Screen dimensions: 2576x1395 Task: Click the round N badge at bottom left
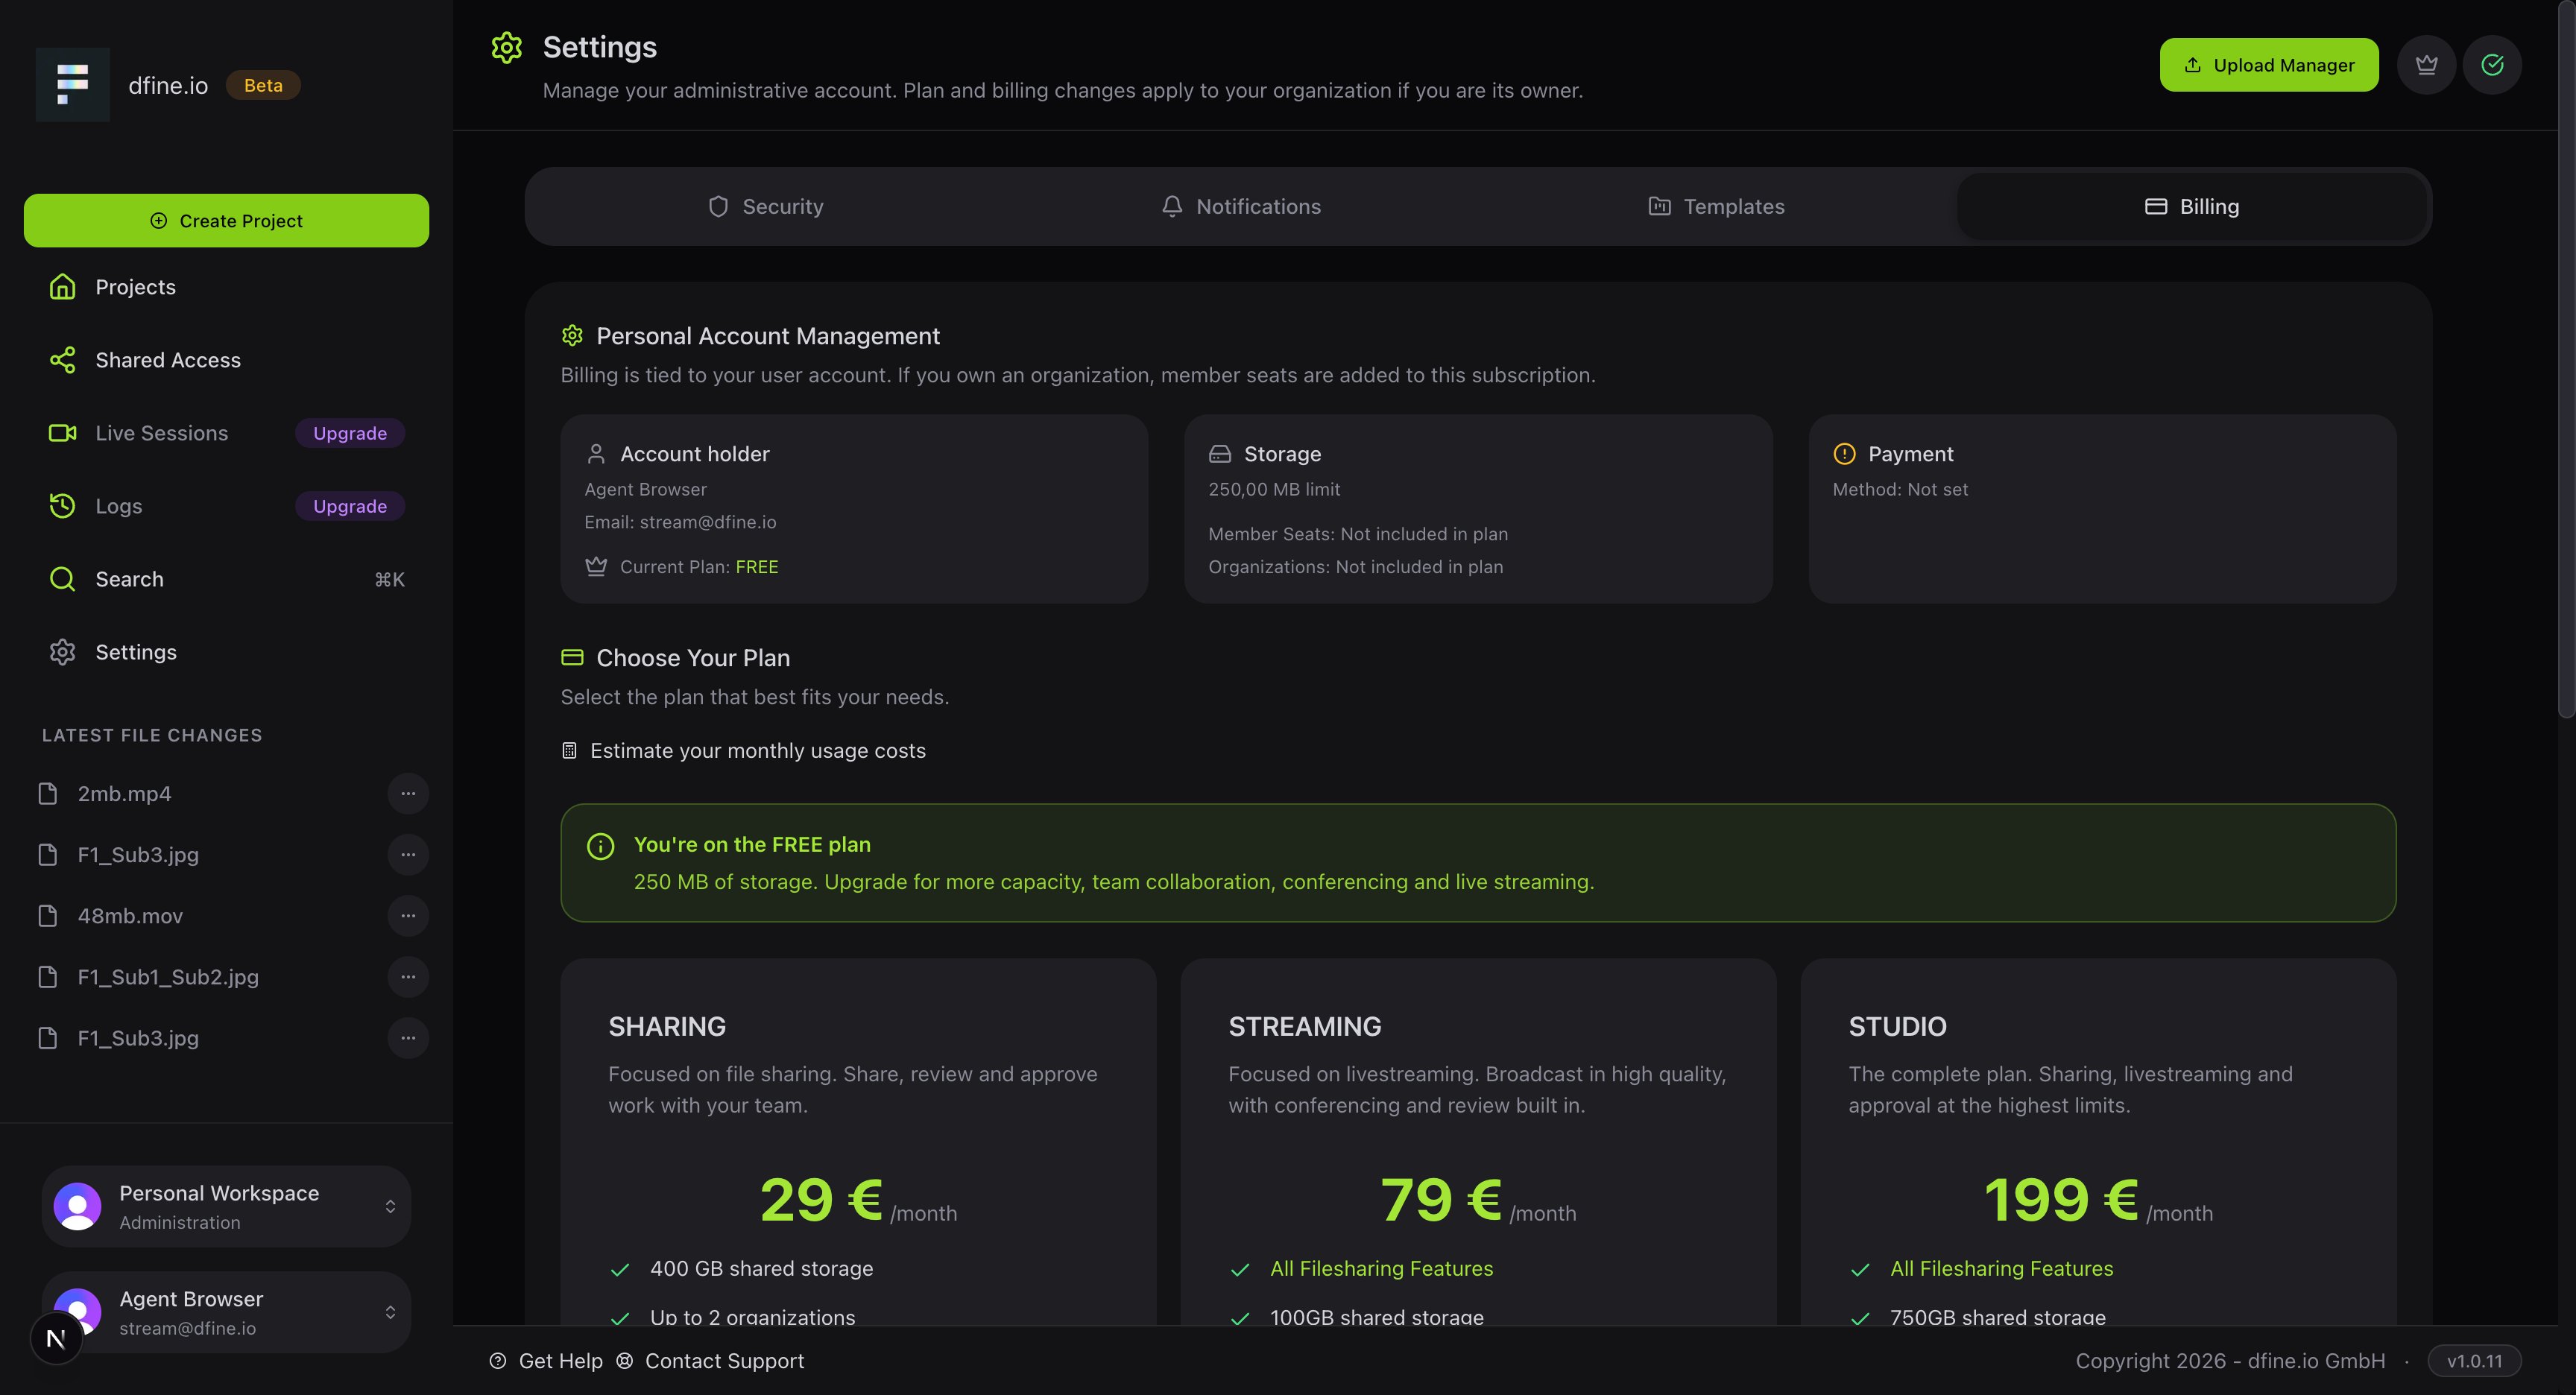[x=56, y=1338]
